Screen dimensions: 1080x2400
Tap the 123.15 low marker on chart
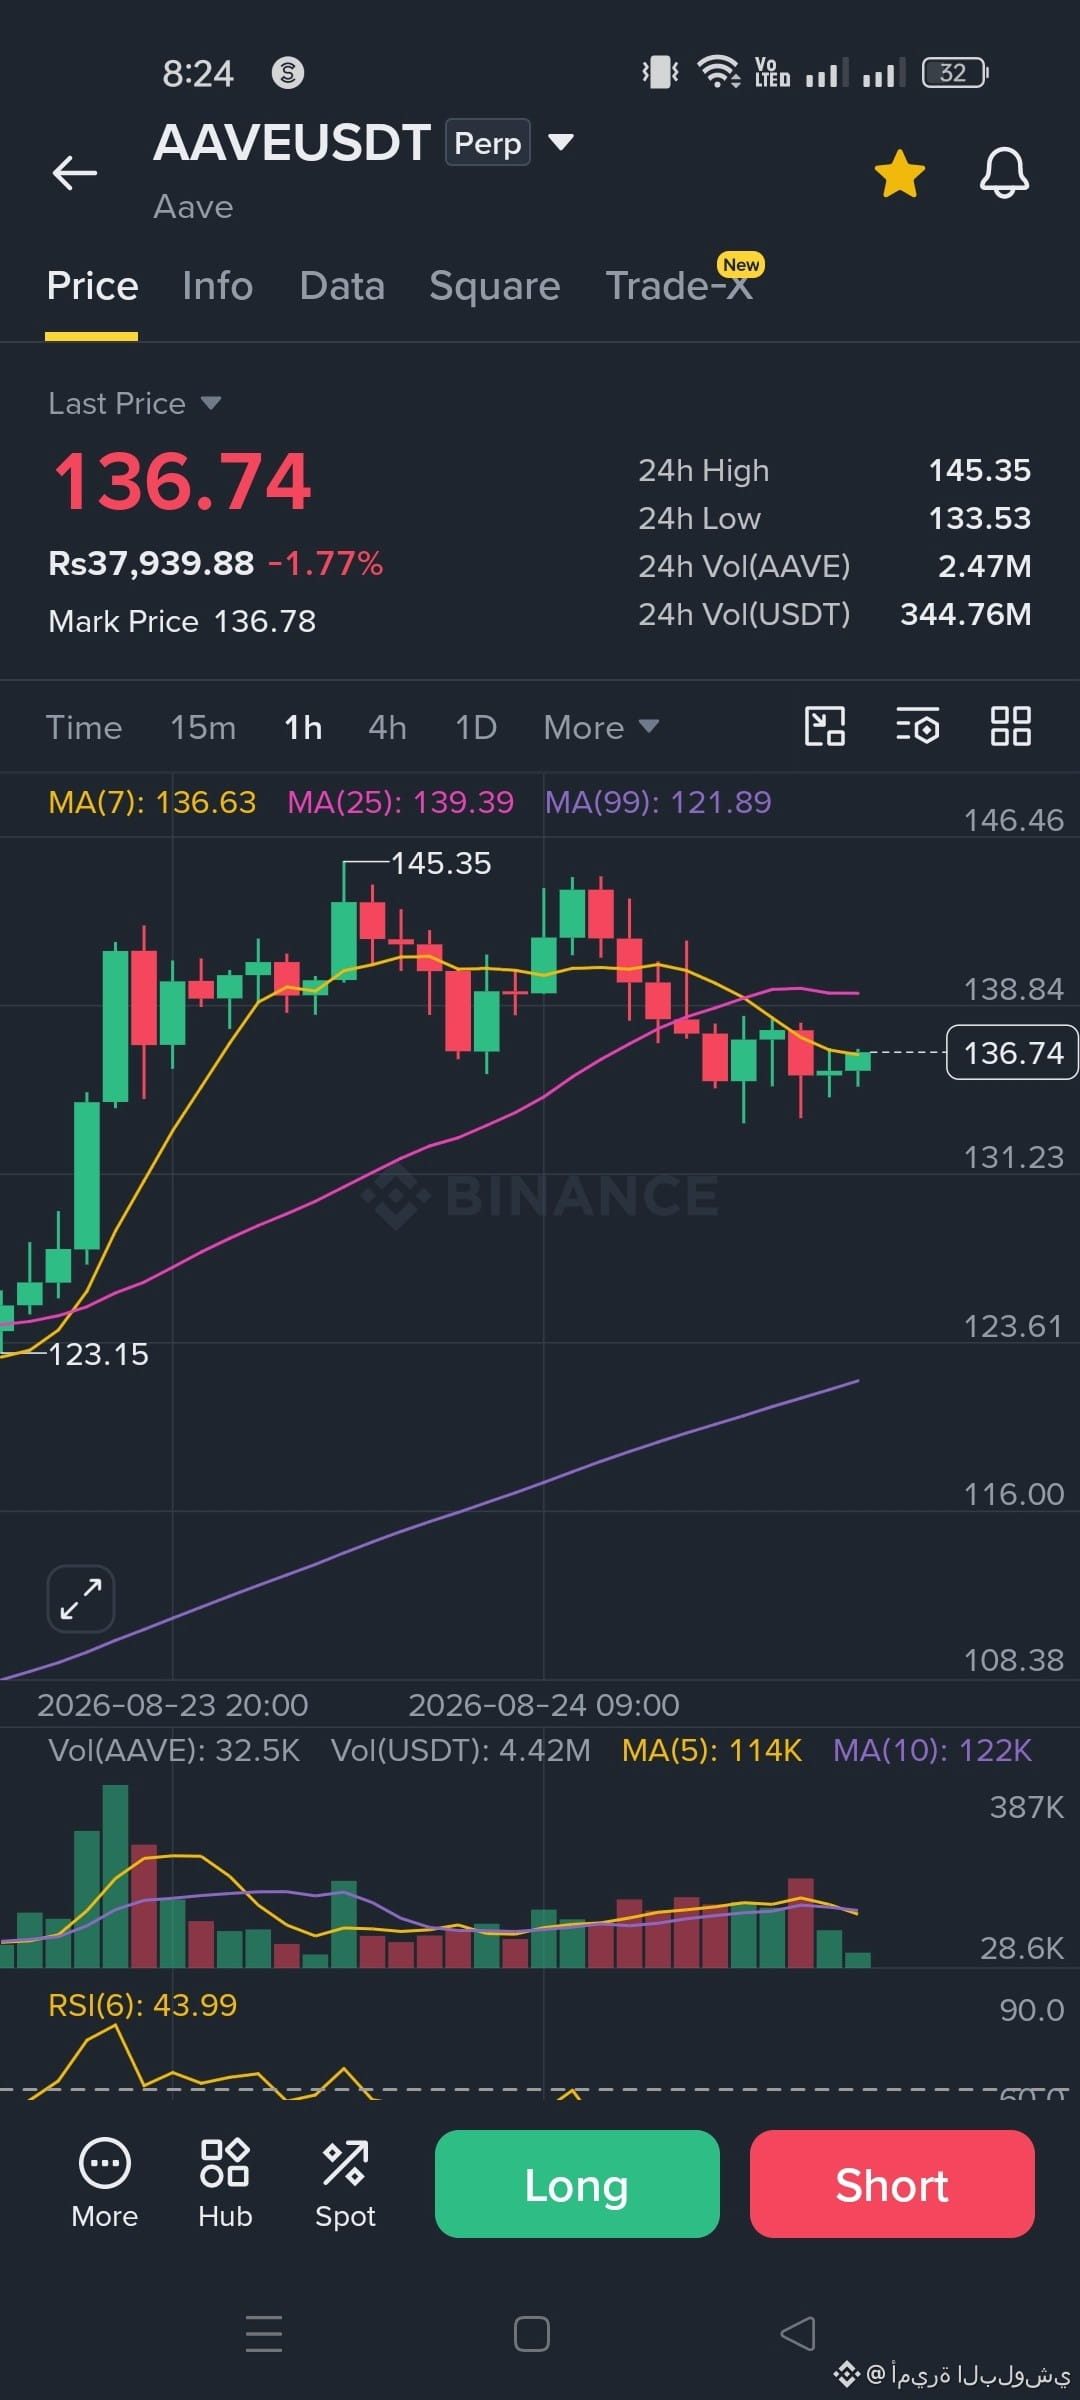(x=98, y=1354)
